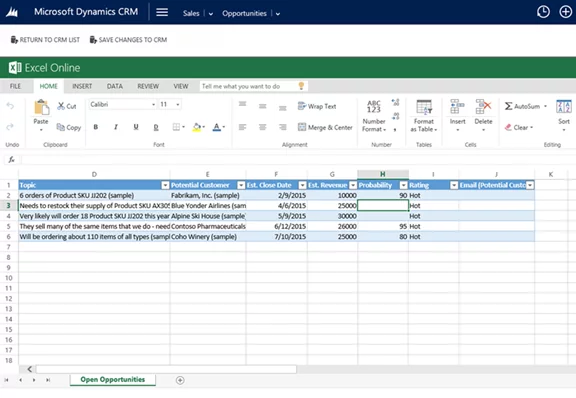Switch to the DATA tab

[x=115, y=86]
